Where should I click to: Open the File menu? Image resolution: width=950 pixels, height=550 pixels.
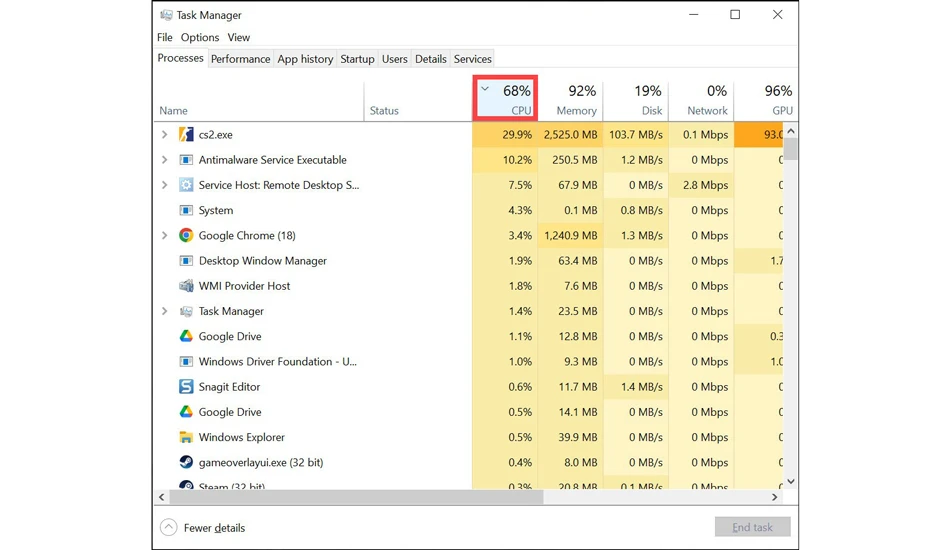pos(164,37)
